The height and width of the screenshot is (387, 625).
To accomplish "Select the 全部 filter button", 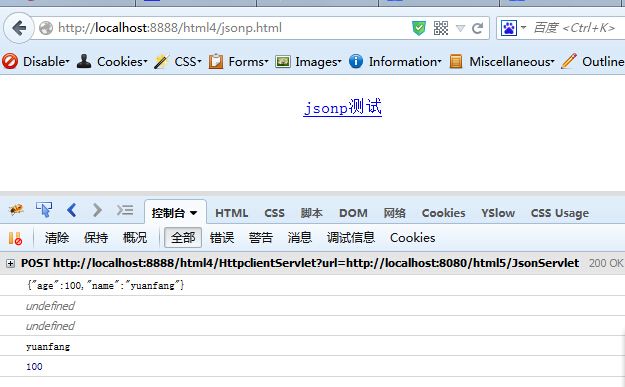I will pyautogui.click(x=183, y=238).
